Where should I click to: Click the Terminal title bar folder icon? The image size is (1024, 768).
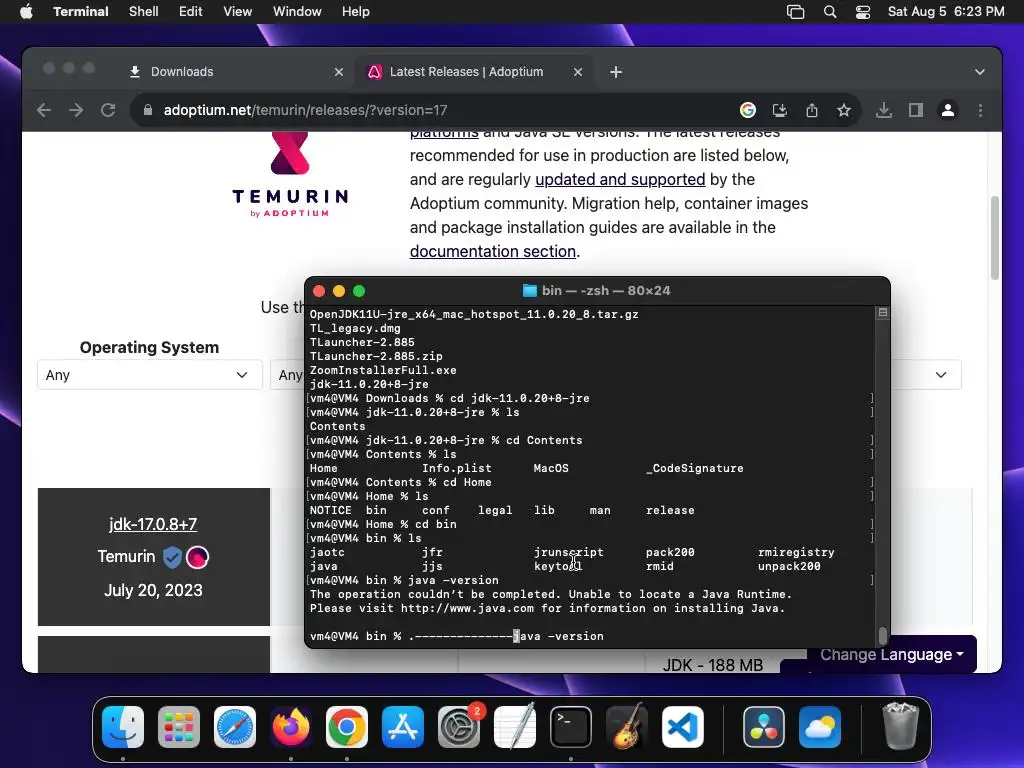click(x=530, y=291)
